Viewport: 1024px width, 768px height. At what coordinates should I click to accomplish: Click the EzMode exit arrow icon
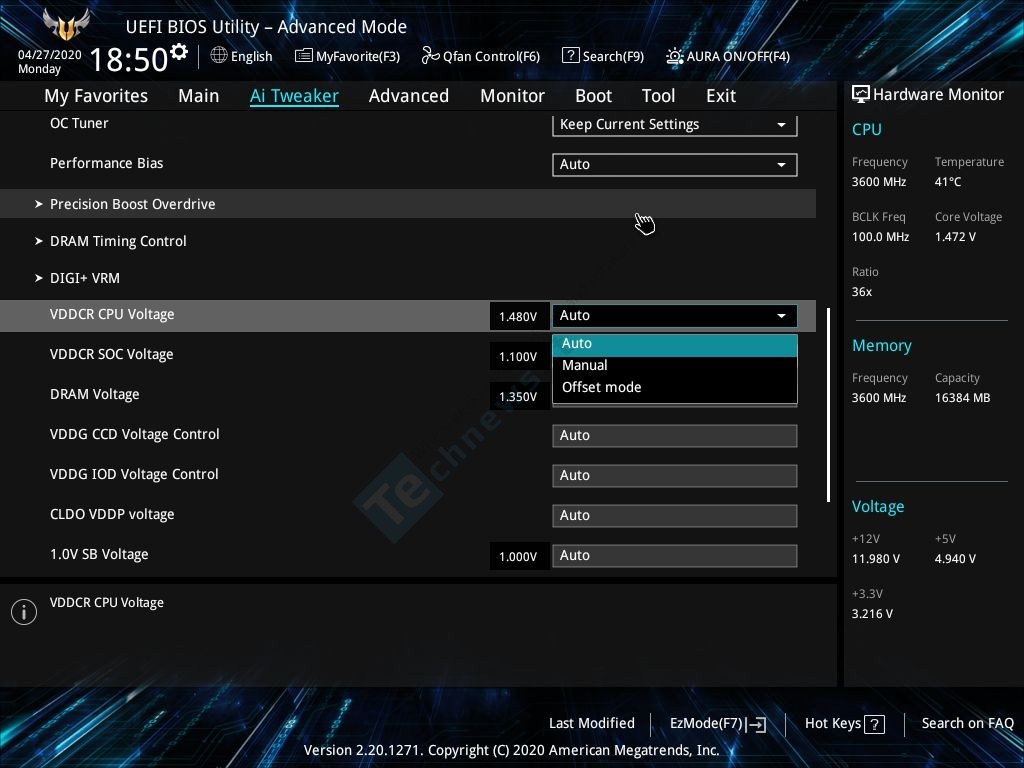pyautogui.click(x=756, y=724)
